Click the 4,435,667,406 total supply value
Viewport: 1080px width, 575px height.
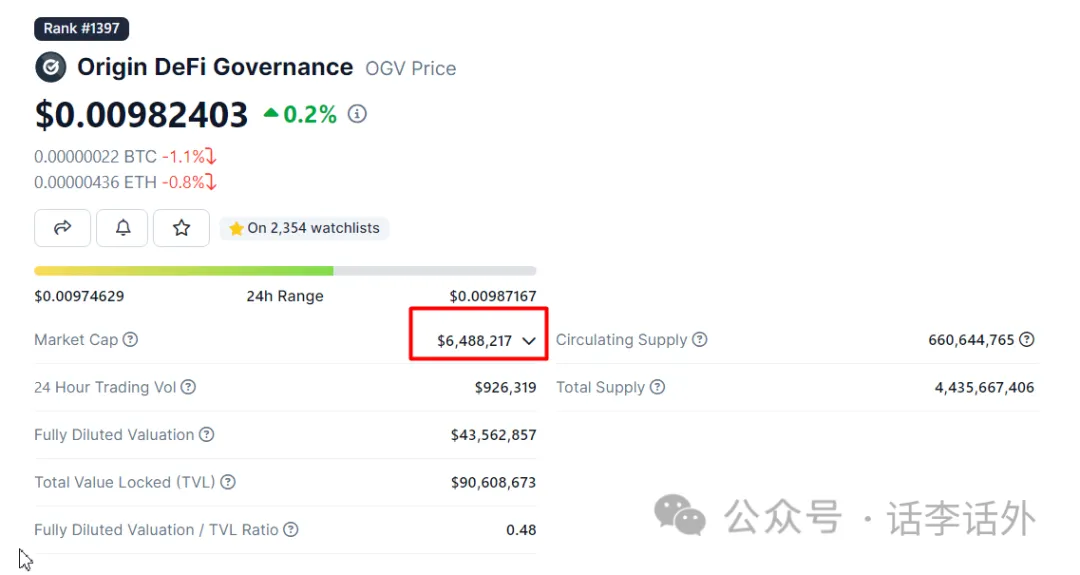pyautogui.click(x=984, y=388)
